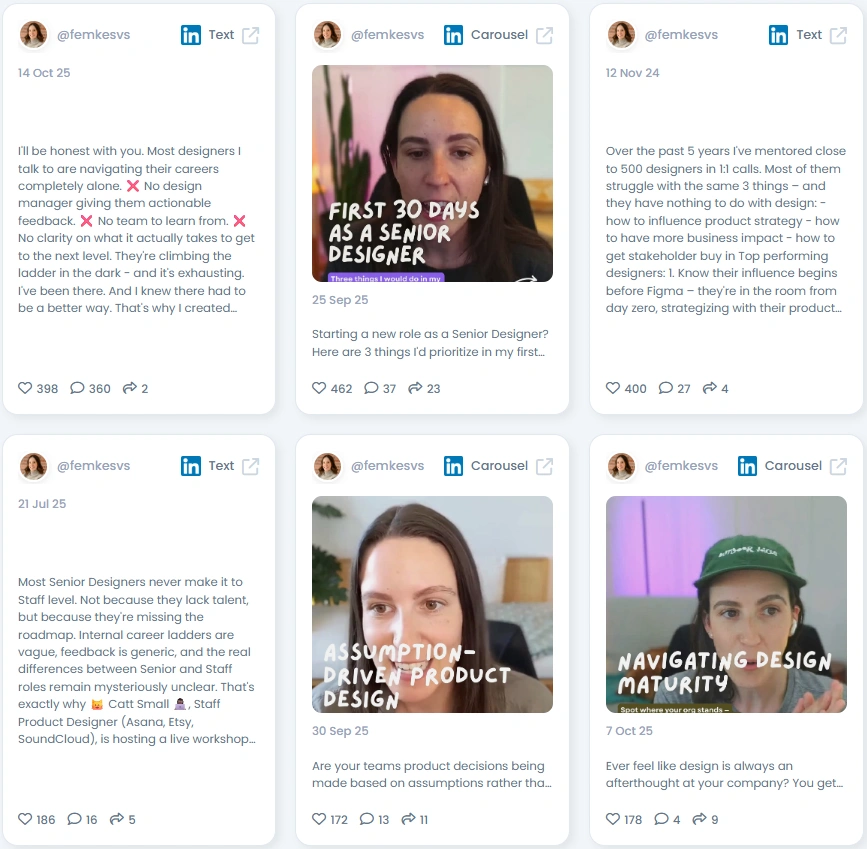Click the share icon showing 4 shares
The width and height of the screenshot is (867, 849).
pos(709,388)
